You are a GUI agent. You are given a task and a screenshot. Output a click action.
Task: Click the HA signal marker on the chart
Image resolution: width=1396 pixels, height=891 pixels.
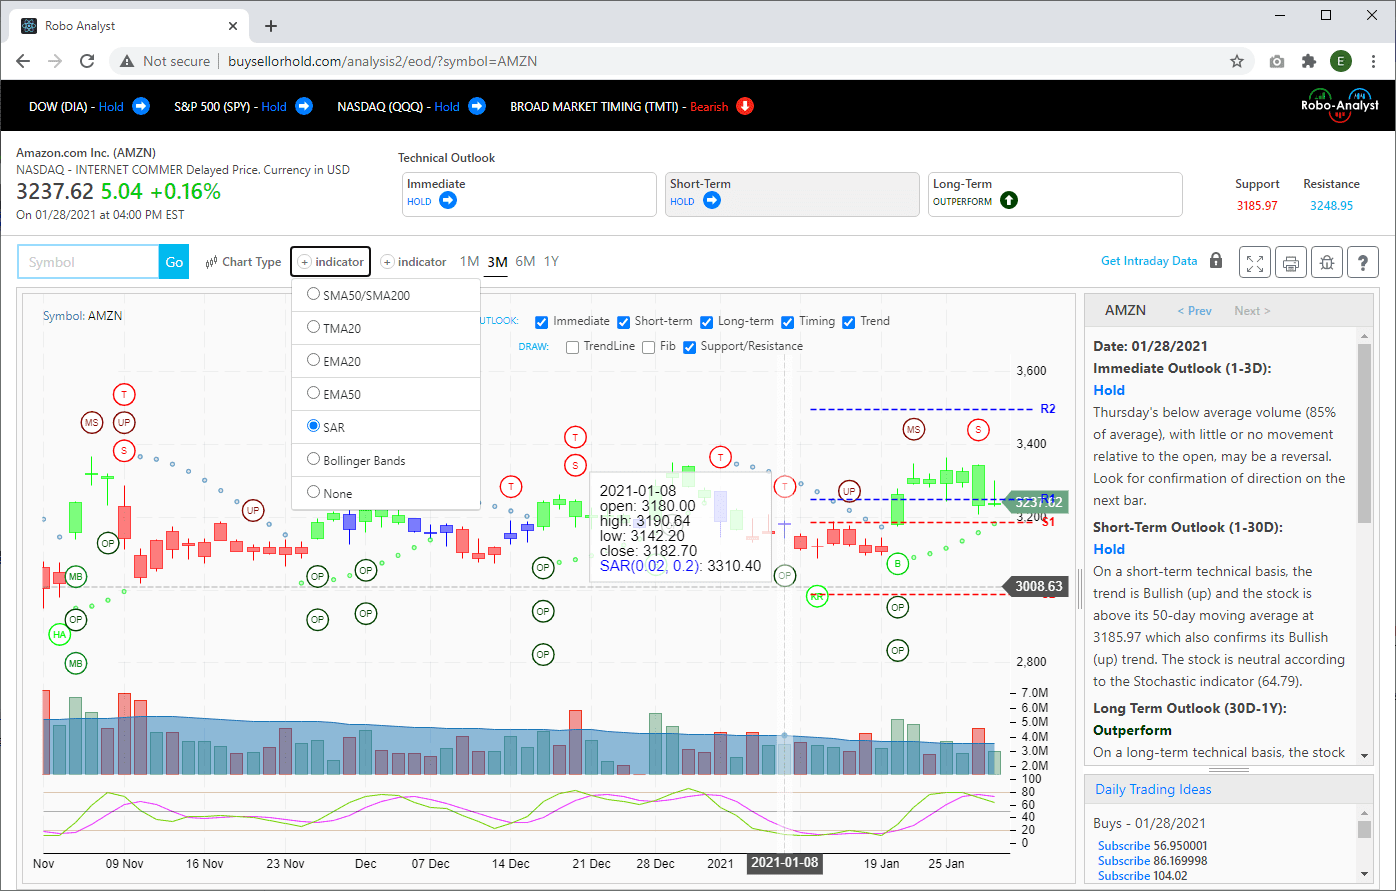[x=60, y=634]
